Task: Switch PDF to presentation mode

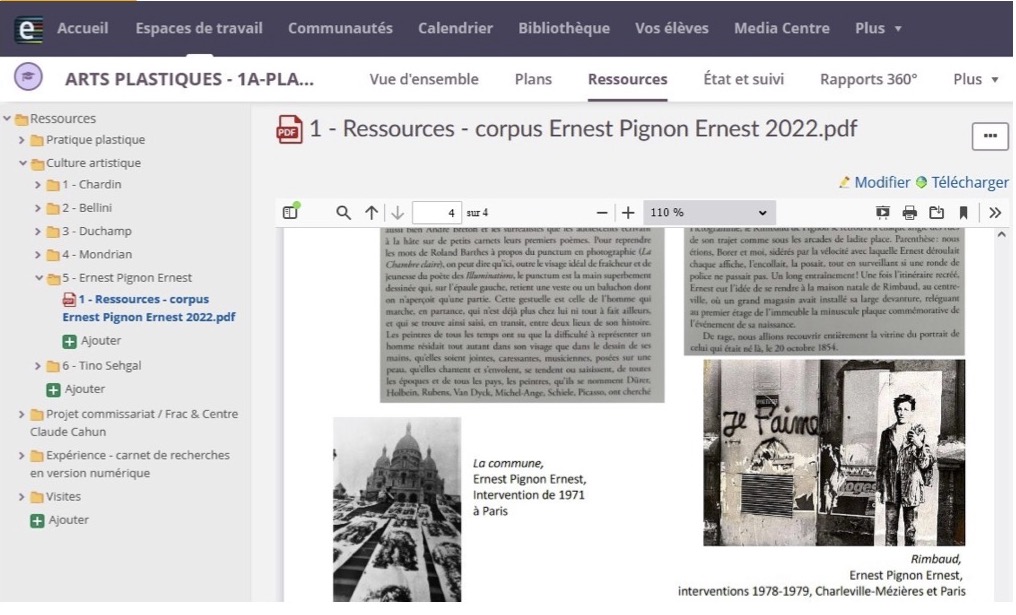Action: [x=882, y=213]
